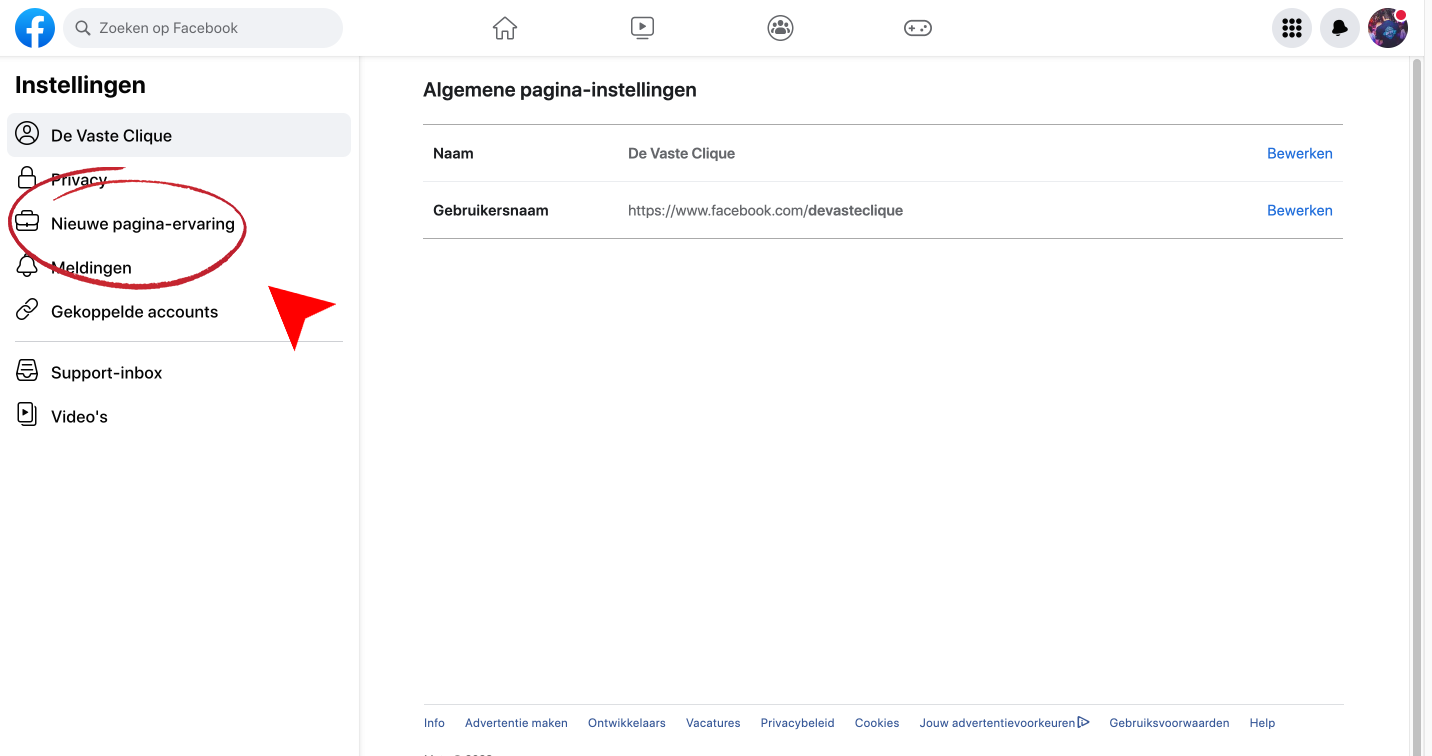Open the Gebruiksvoorwaarden footer link

click(x=1169, y=723)
